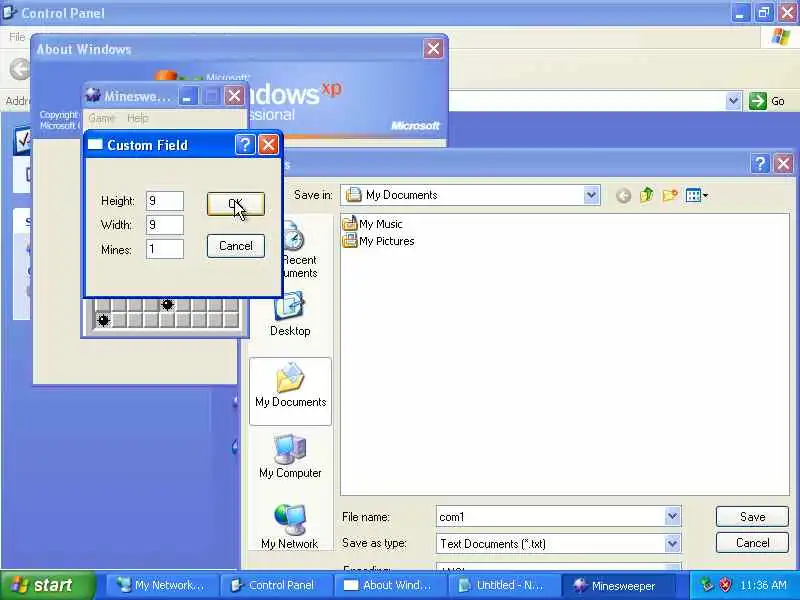Click Custom Field help question mark

coord(245,145)
